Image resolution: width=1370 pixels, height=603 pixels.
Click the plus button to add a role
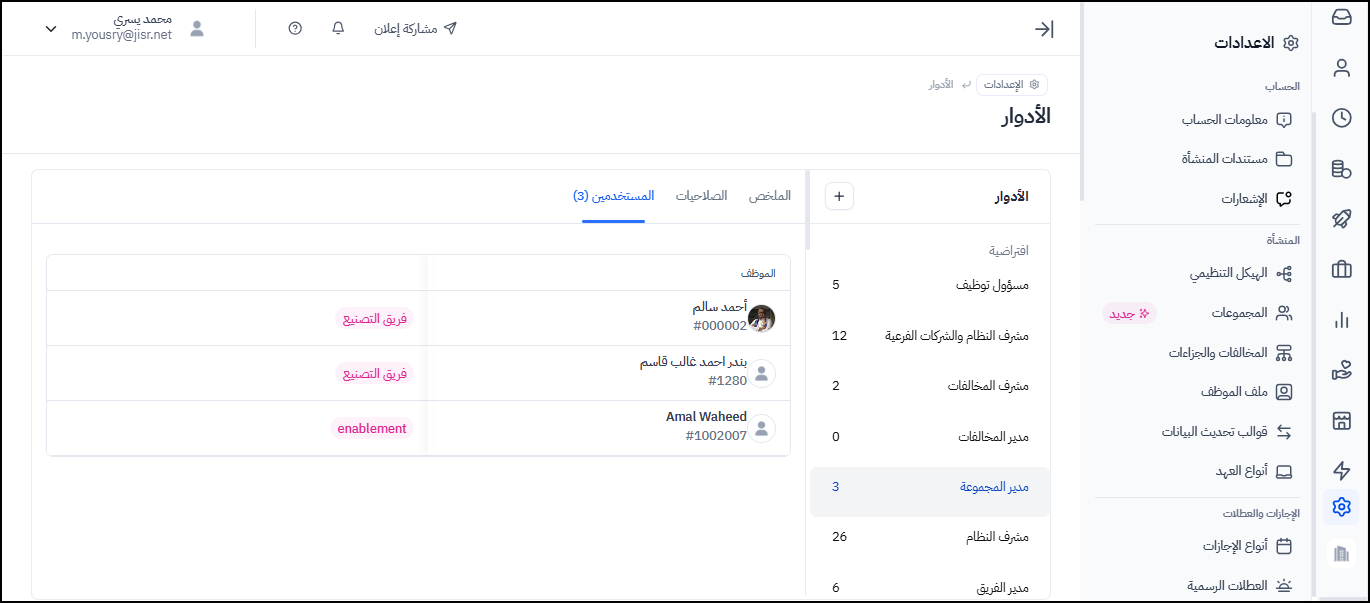(839, 196)
